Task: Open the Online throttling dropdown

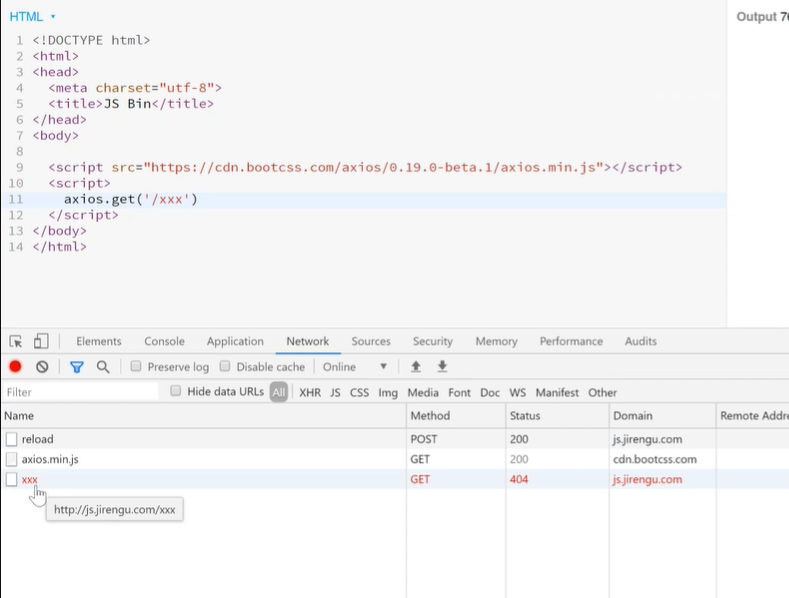Action: click(x=355, y=367)
